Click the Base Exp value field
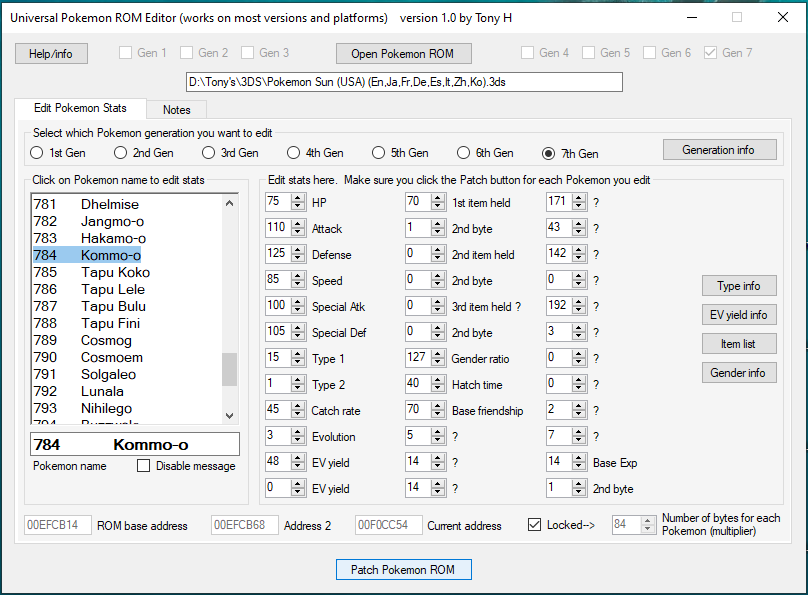The height and width of the screenshot is (595, 808). pyautogui.click(x=558, y=463)
